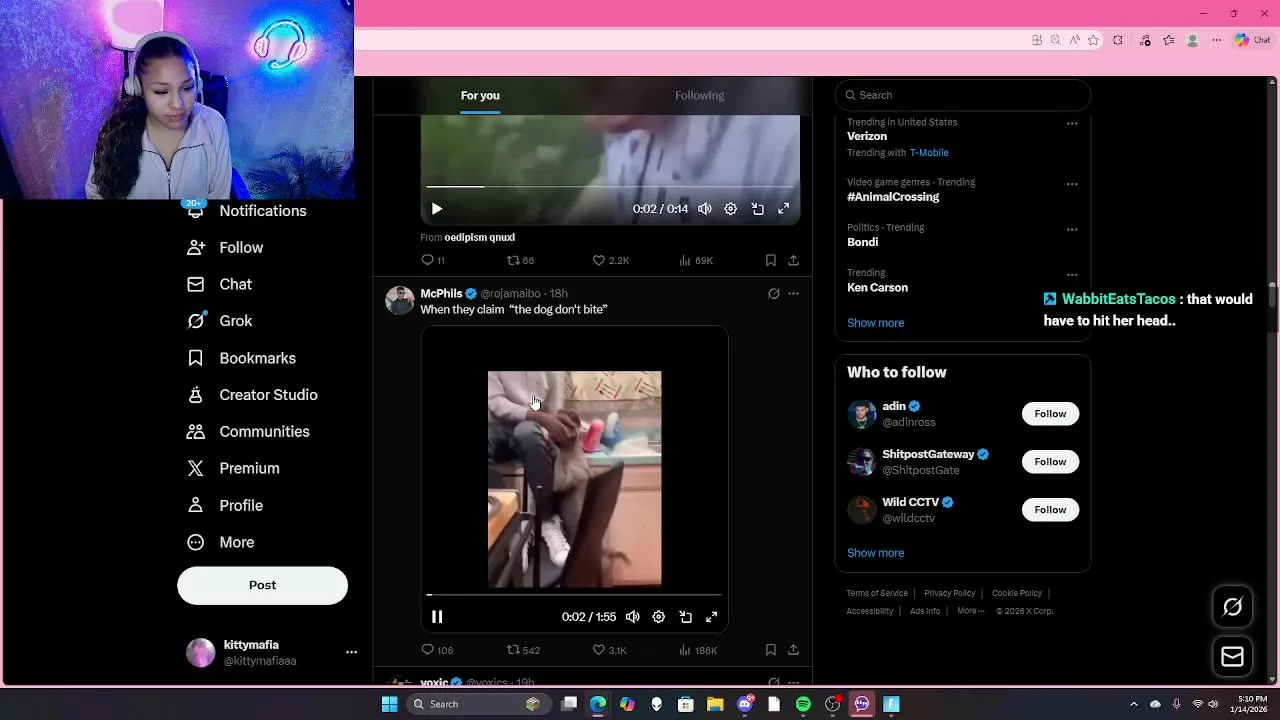View analytics showing 186K views
The width and height of the screenshot is (1280, 720).
tap(698, 650)
